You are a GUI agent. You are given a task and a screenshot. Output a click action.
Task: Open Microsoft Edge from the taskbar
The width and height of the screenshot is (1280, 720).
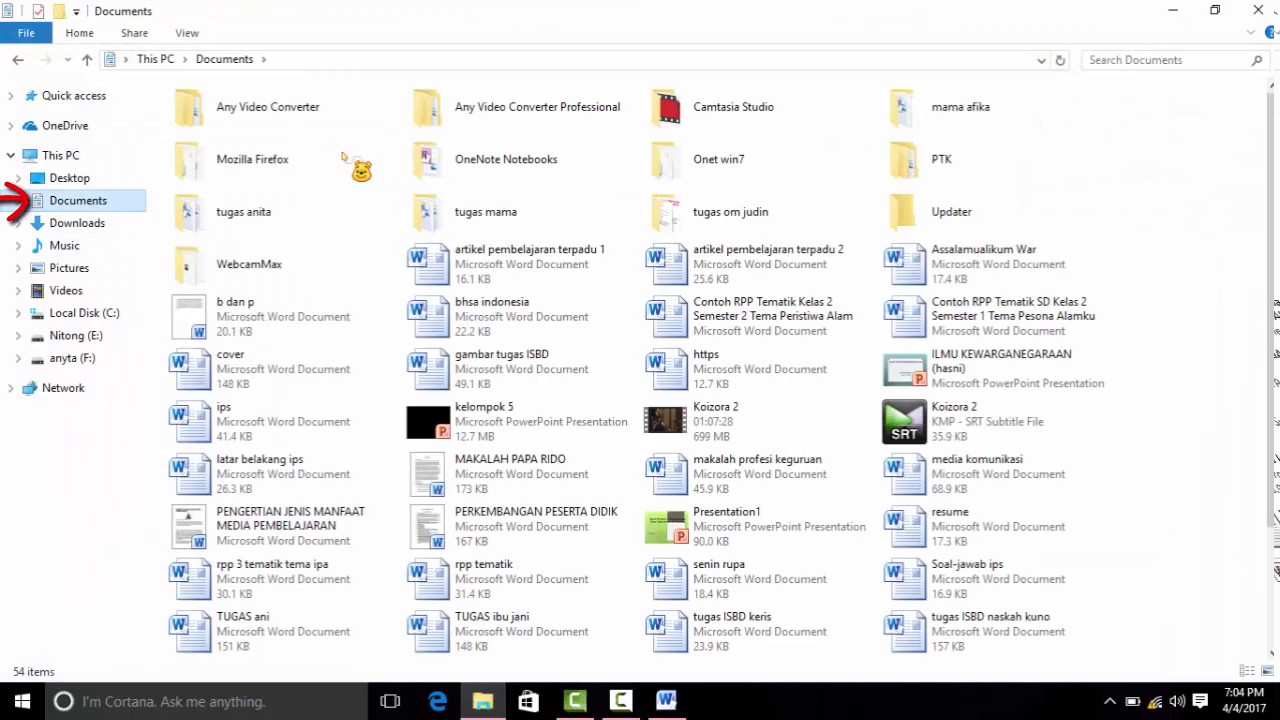pos(437,701)
